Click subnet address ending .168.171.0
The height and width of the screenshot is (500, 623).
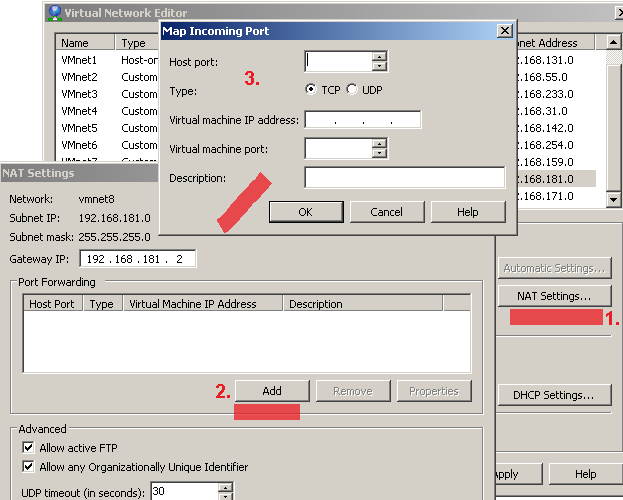coord(546,196)
